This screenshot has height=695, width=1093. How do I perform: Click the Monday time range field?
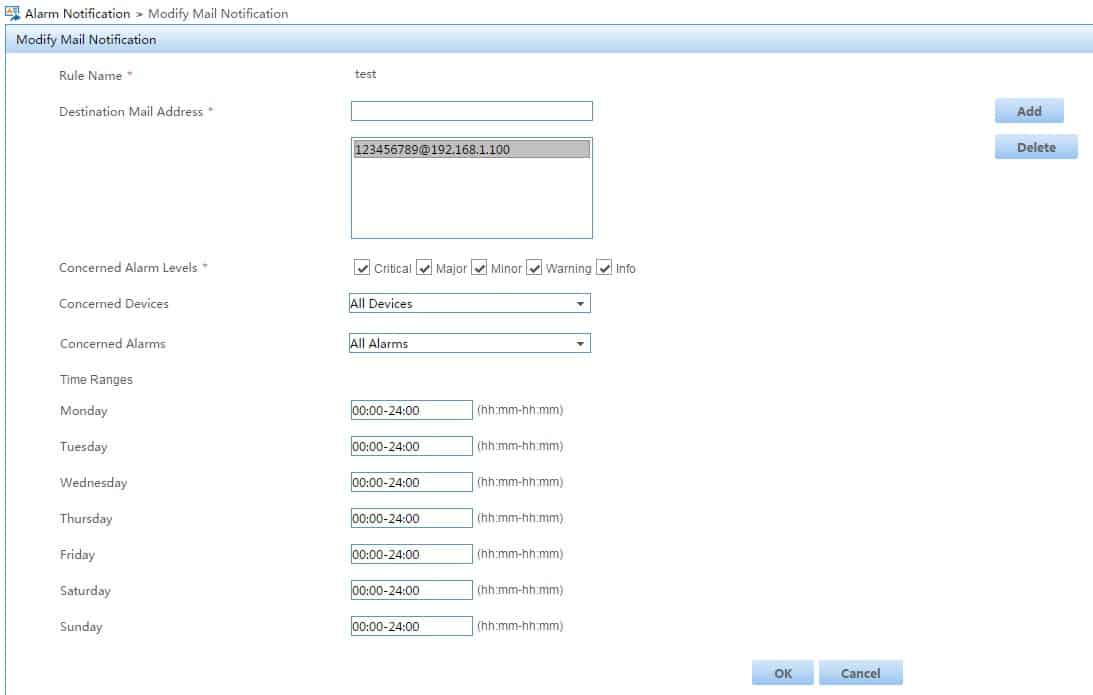coord(411,410)
